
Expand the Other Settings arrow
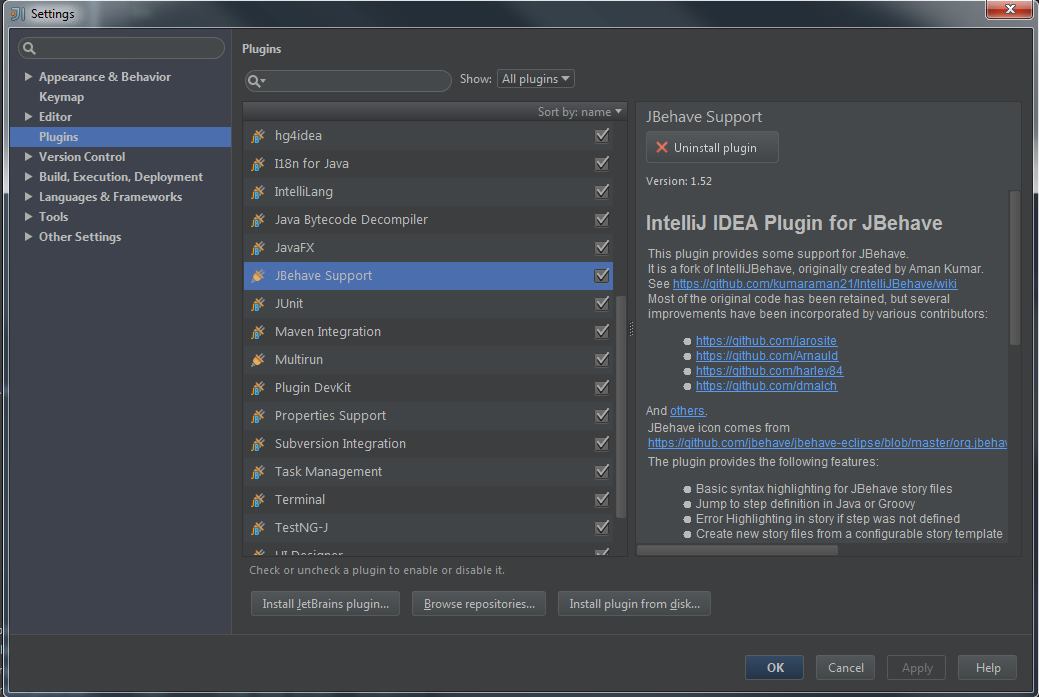coord(28,237)
